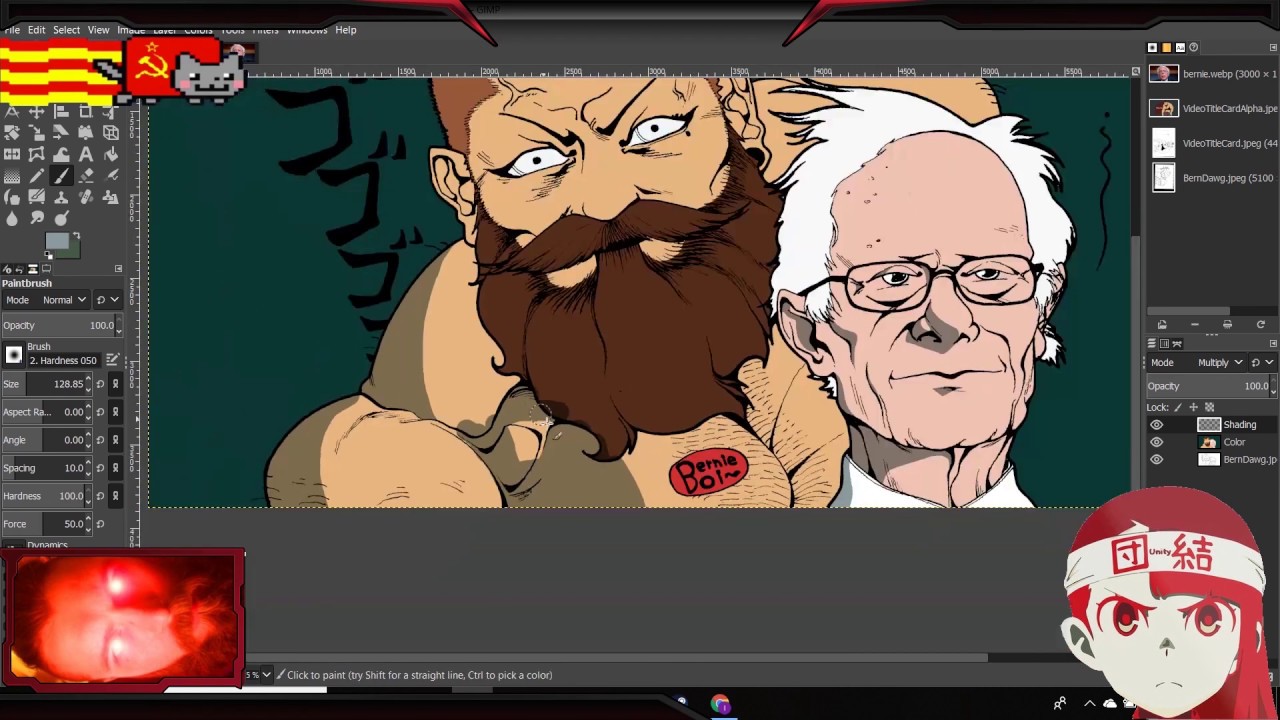Select the Heal tool

[x=86, y=197]
